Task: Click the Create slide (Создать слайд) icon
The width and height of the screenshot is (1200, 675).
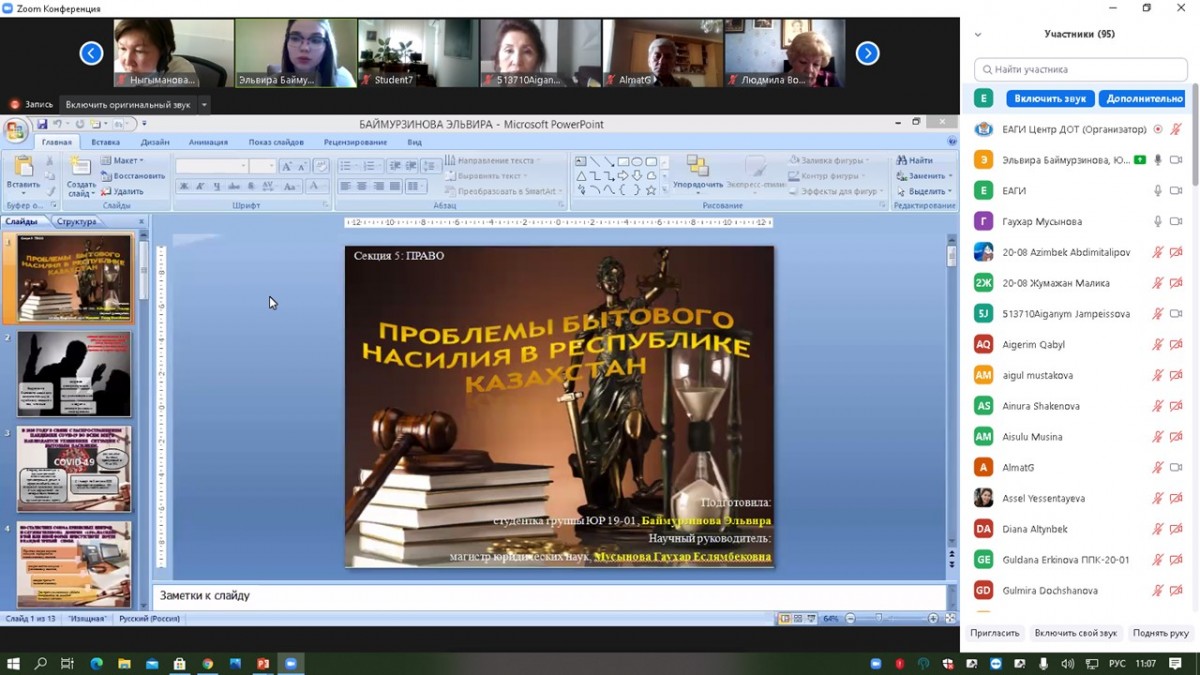Action: 81,171
